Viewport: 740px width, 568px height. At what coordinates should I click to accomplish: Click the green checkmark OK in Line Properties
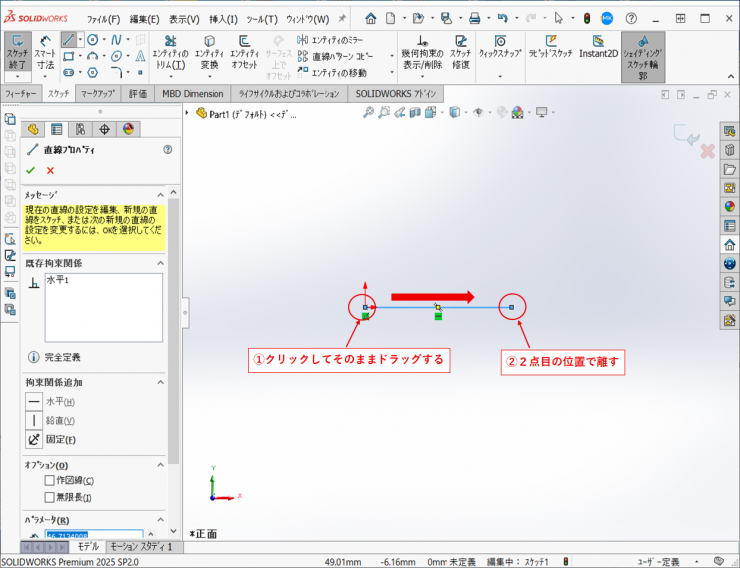(x=31, y=170)
